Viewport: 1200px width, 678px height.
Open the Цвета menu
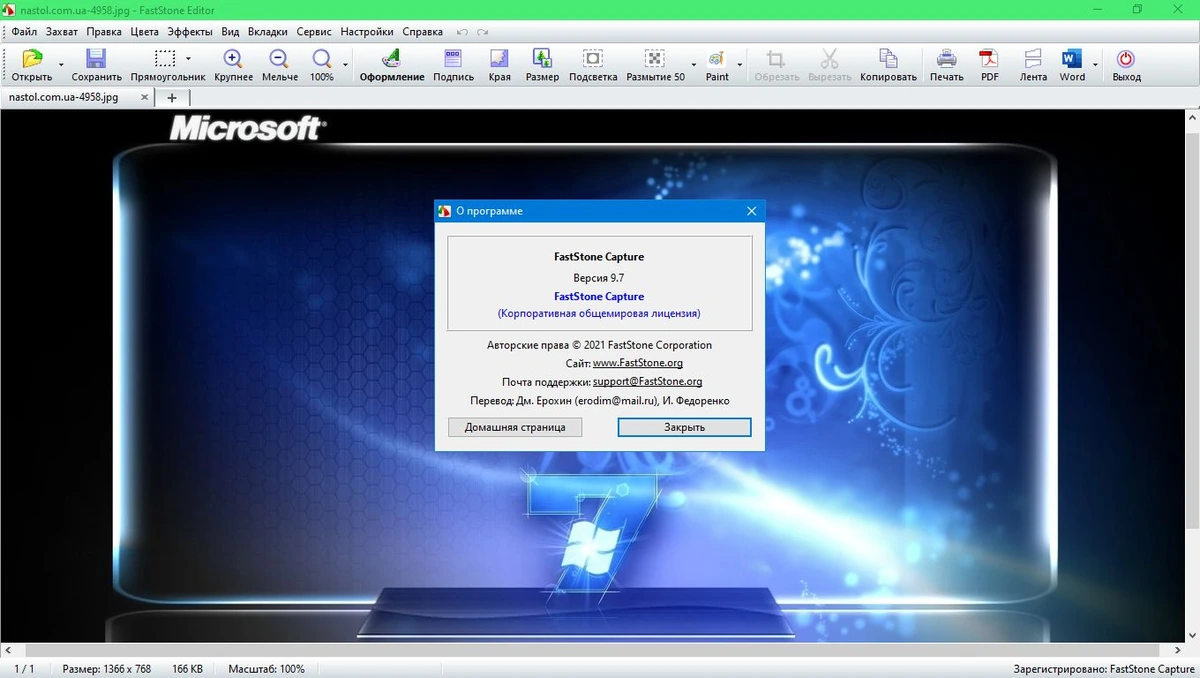click(x=145, y=32)
